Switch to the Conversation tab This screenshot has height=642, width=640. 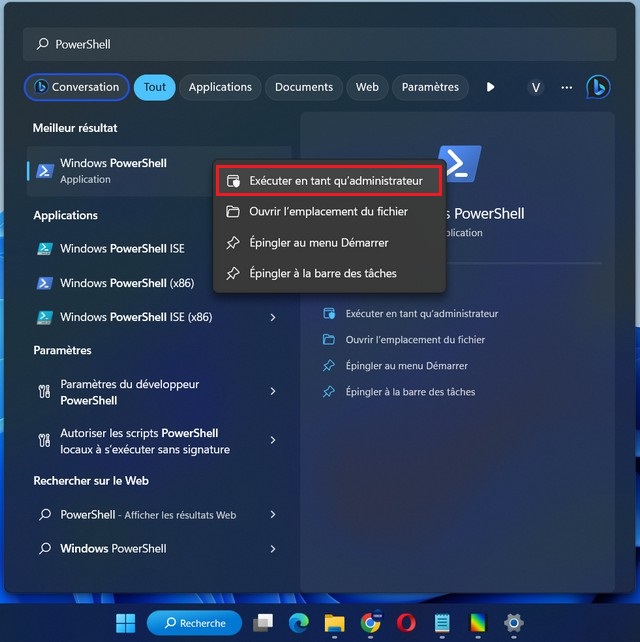click(x=77, y=87)
